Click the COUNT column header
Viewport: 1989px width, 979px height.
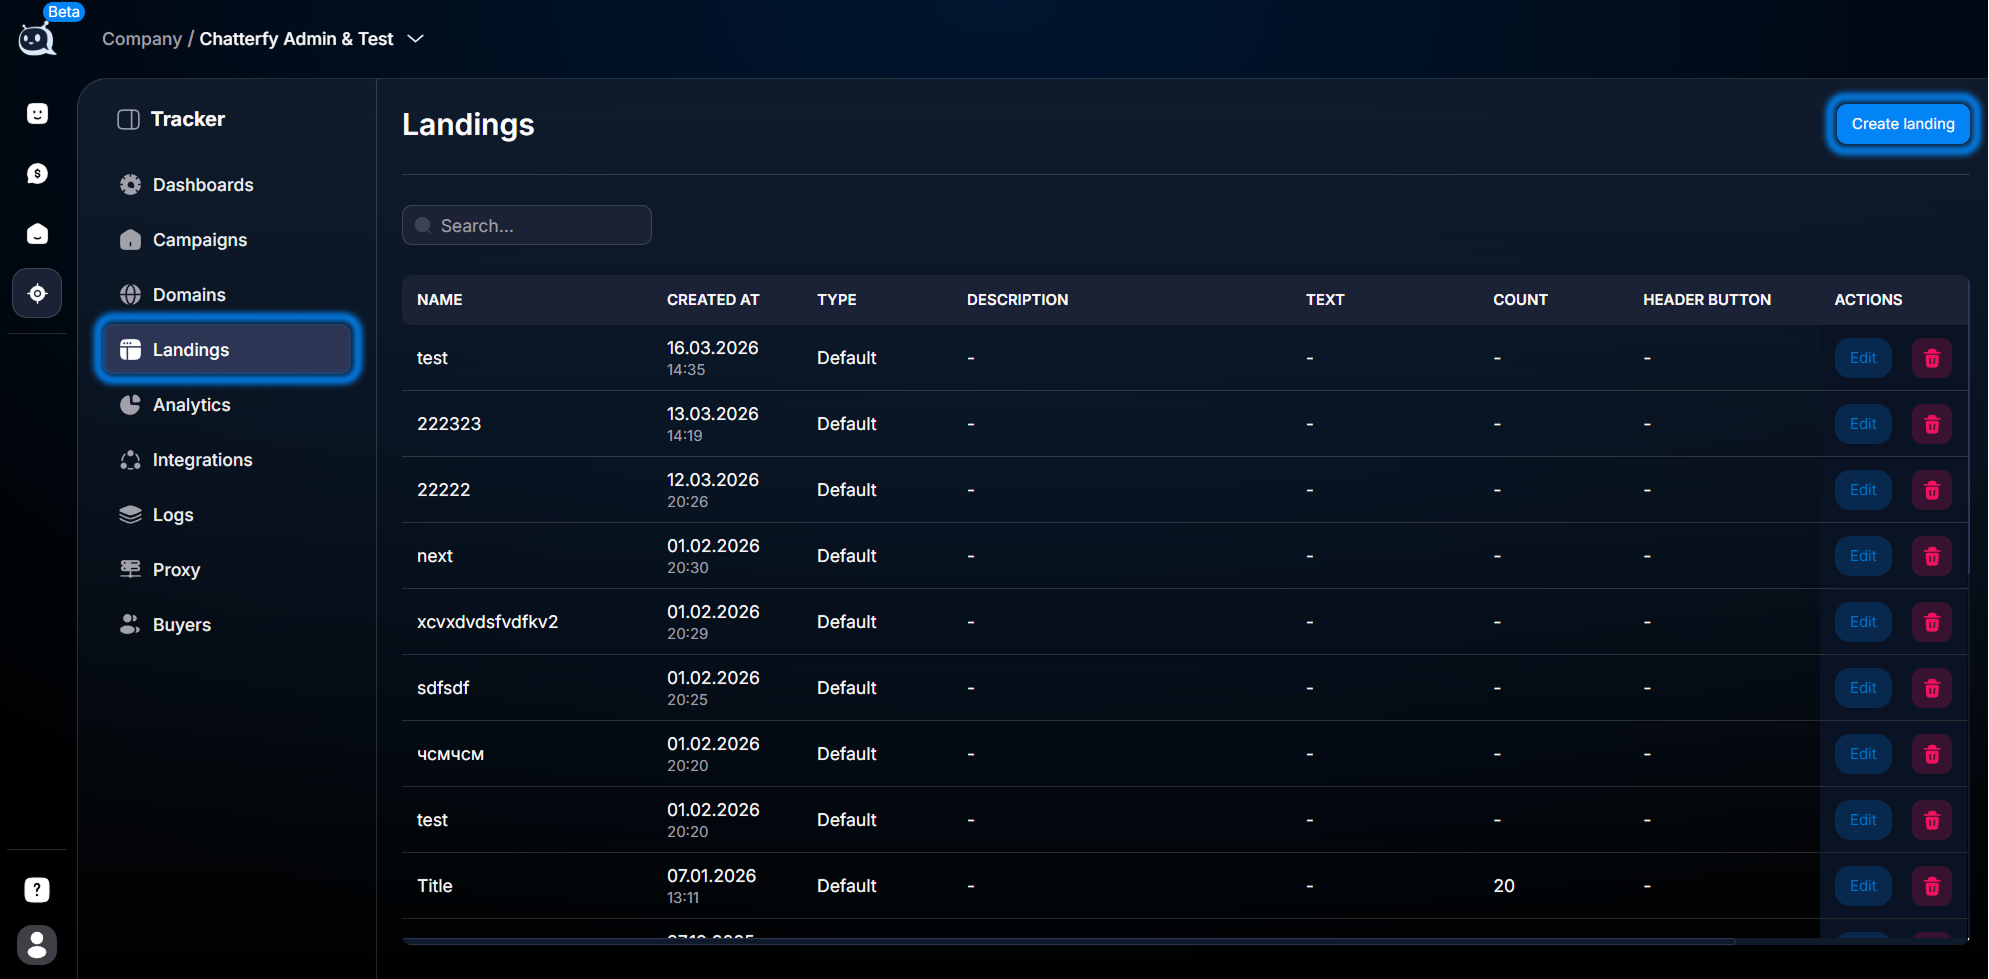coord(1520,300)
